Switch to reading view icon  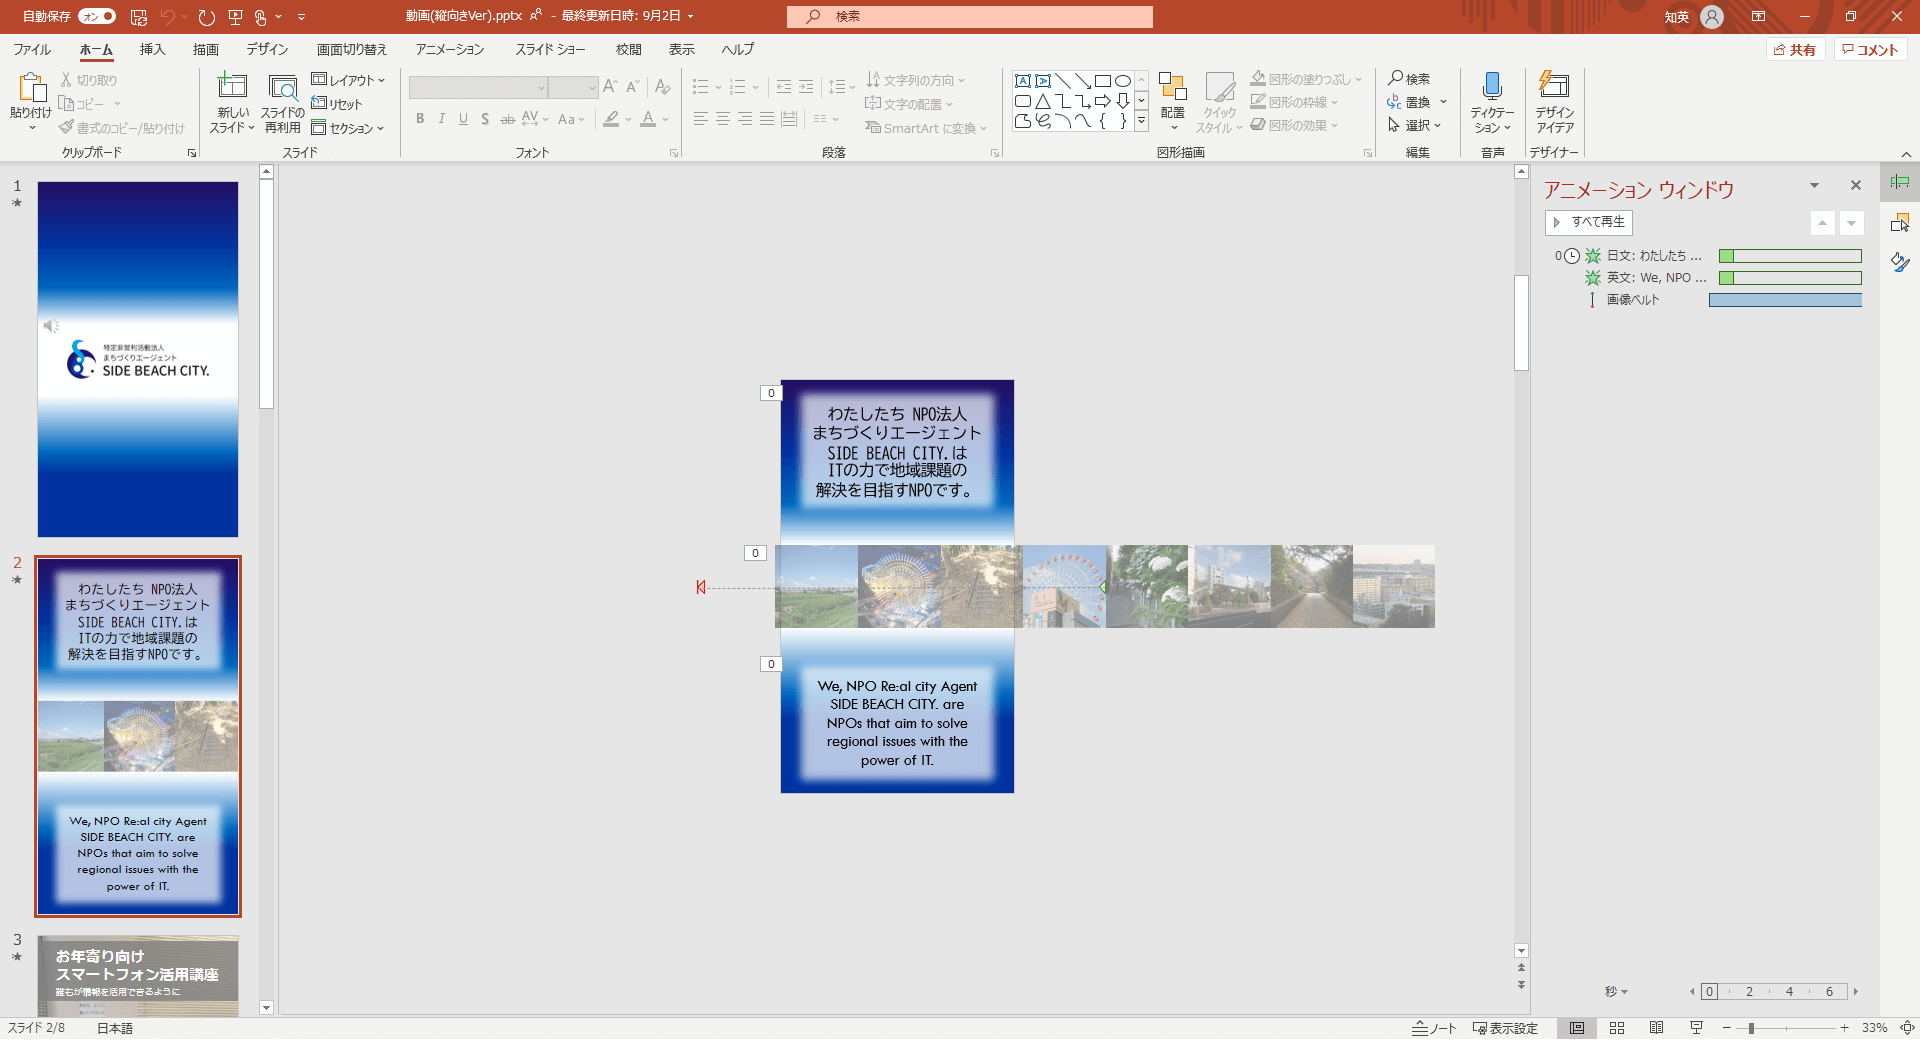1657,1028
